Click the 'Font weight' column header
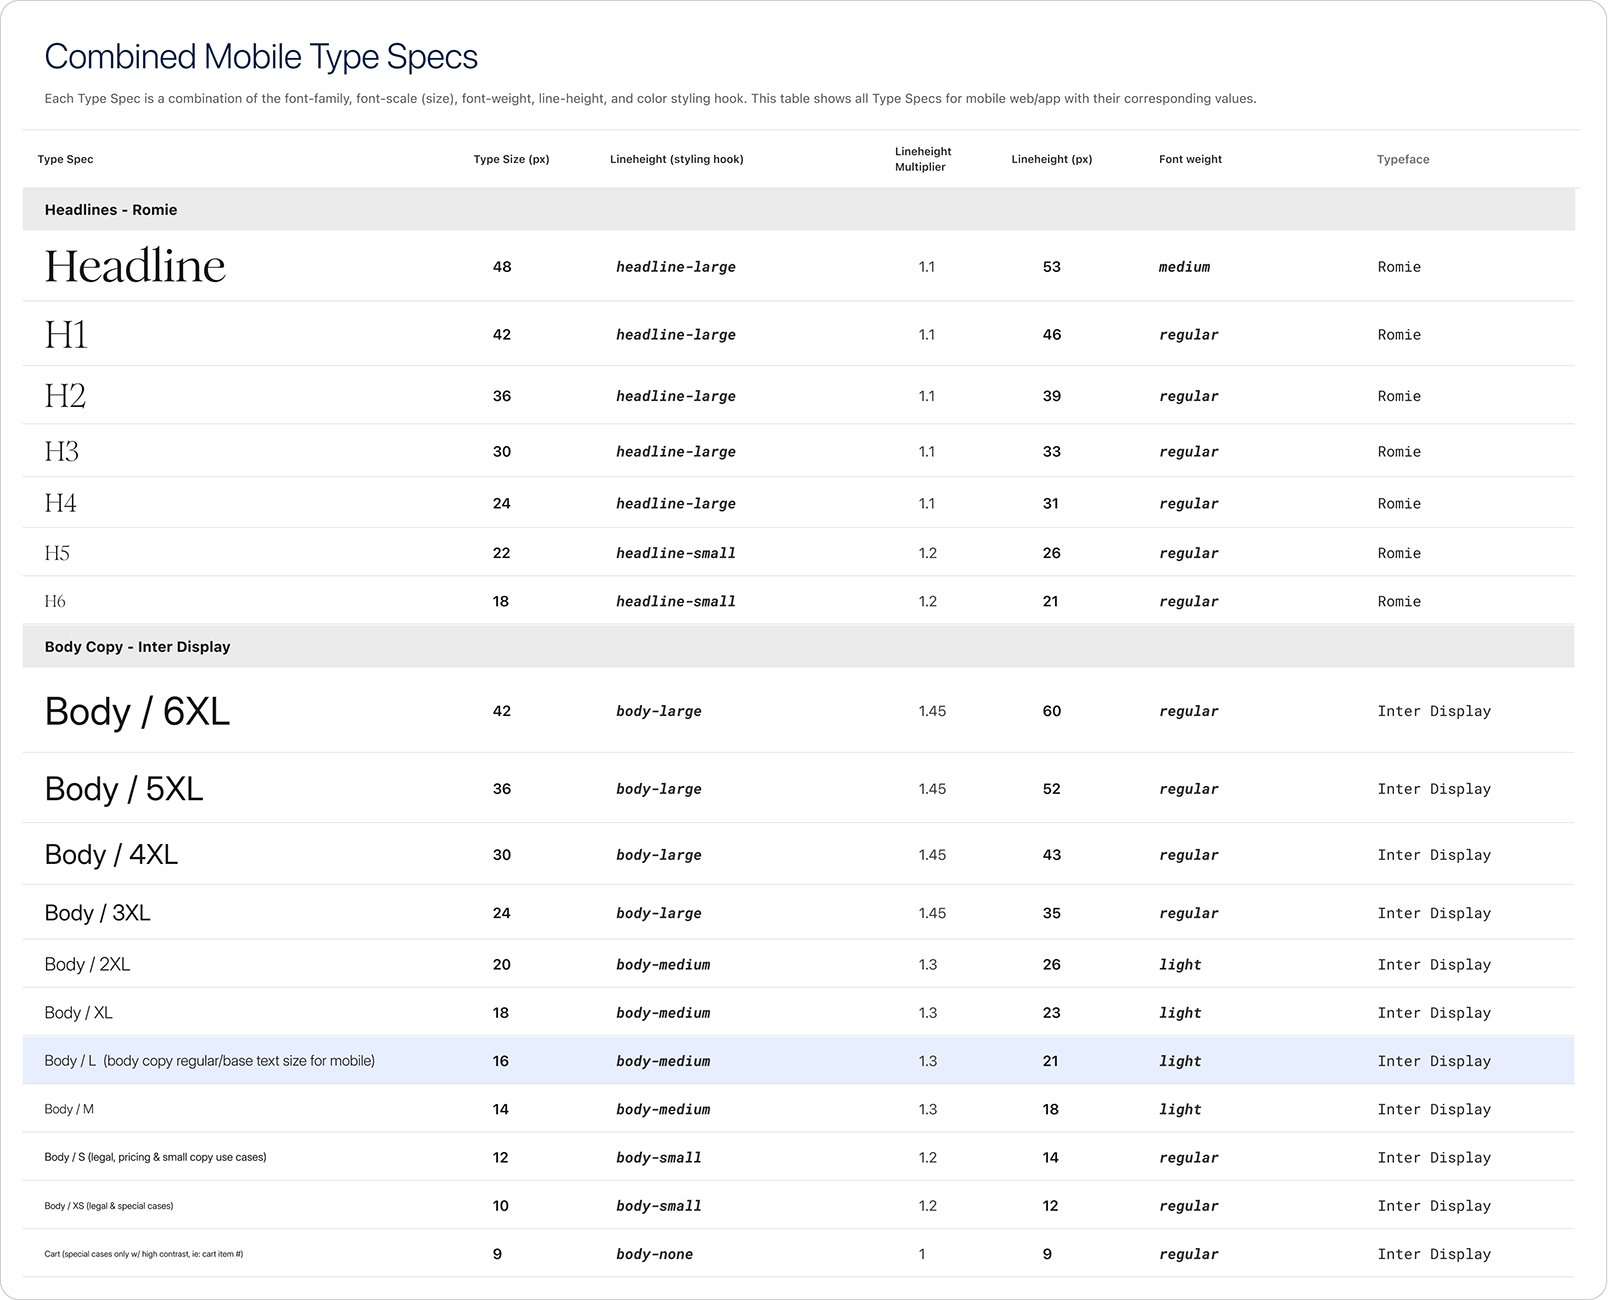Image resolution: width=1618 pixels, height=1300 pixels. 1190,159
